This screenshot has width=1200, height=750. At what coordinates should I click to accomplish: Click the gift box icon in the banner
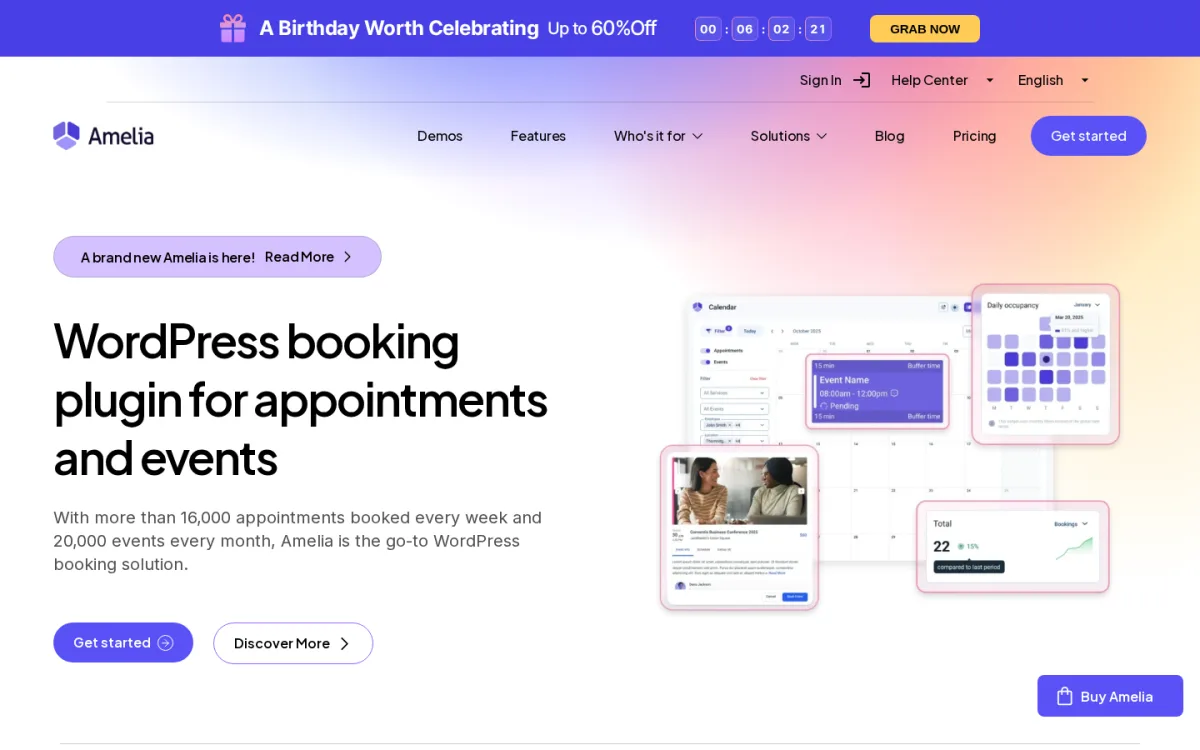point(233,28)
